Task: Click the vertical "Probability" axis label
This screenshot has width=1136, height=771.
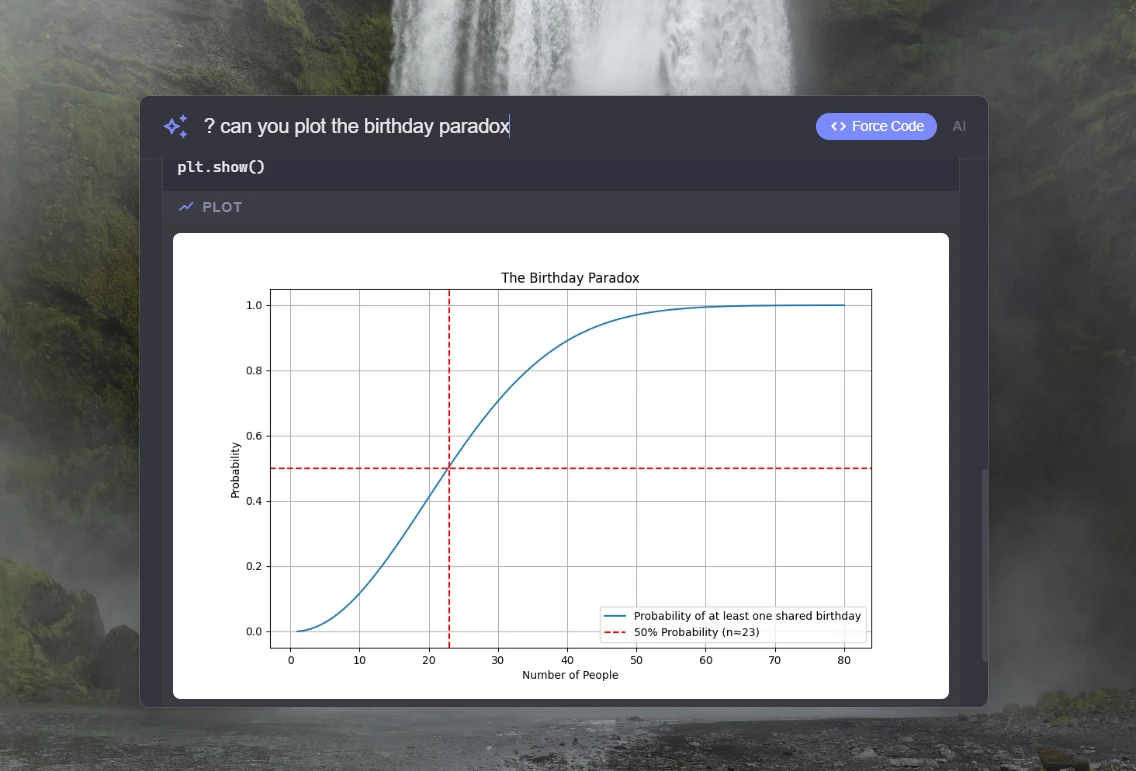Action: [x=235, y=470]
